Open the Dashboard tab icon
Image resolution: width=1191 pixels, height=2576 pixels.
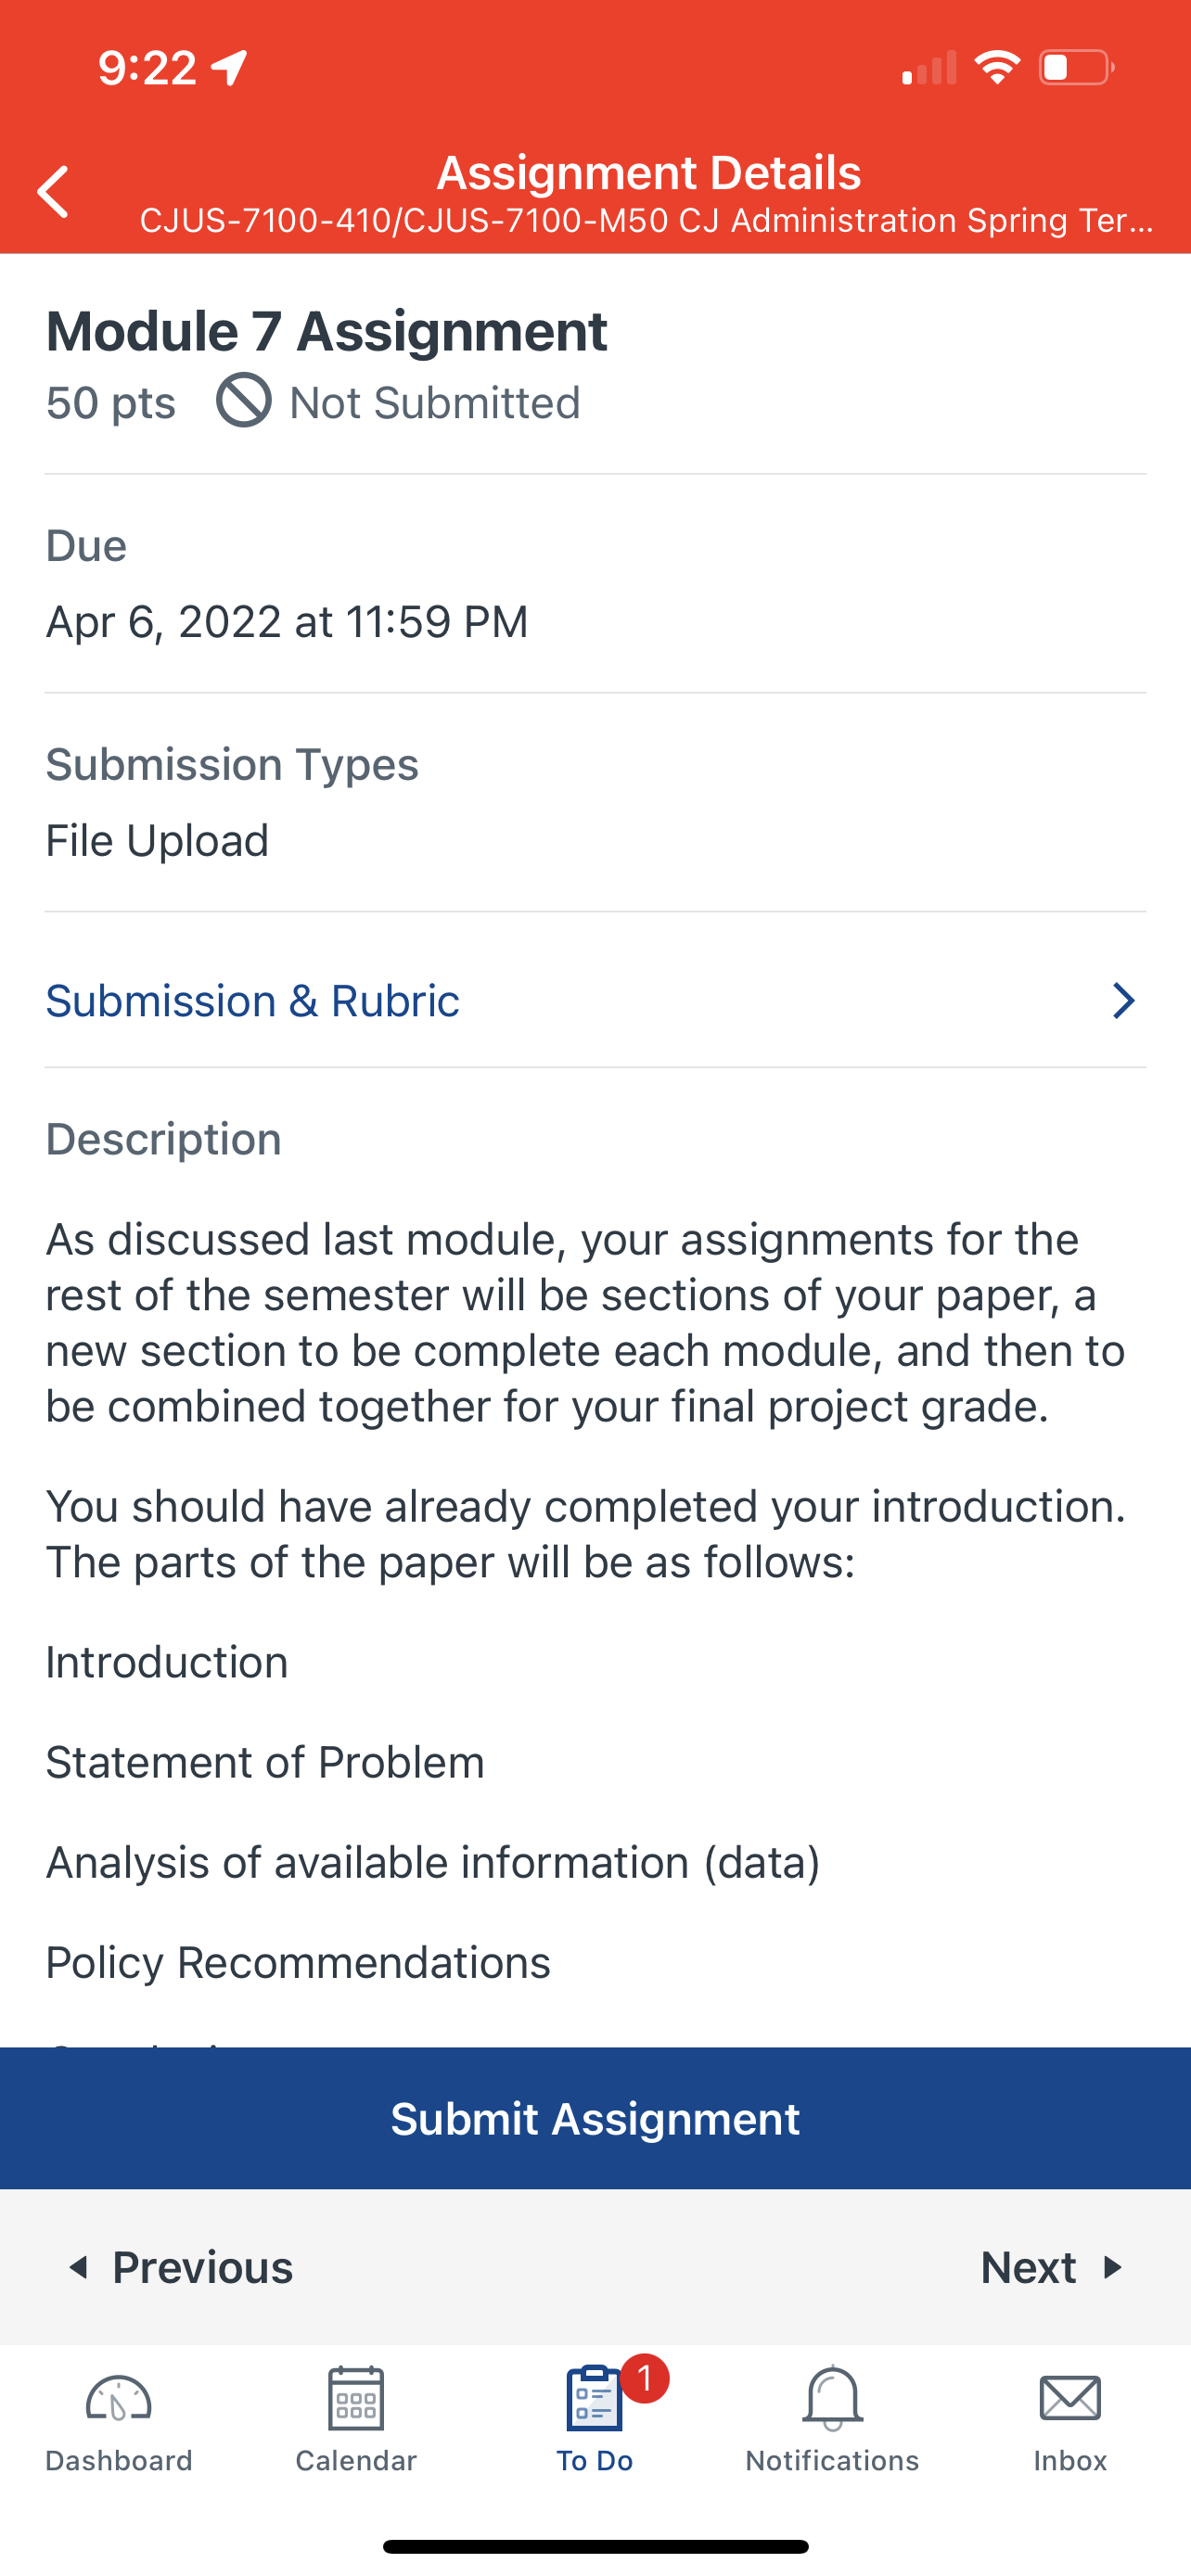(x=118, y=2399)
